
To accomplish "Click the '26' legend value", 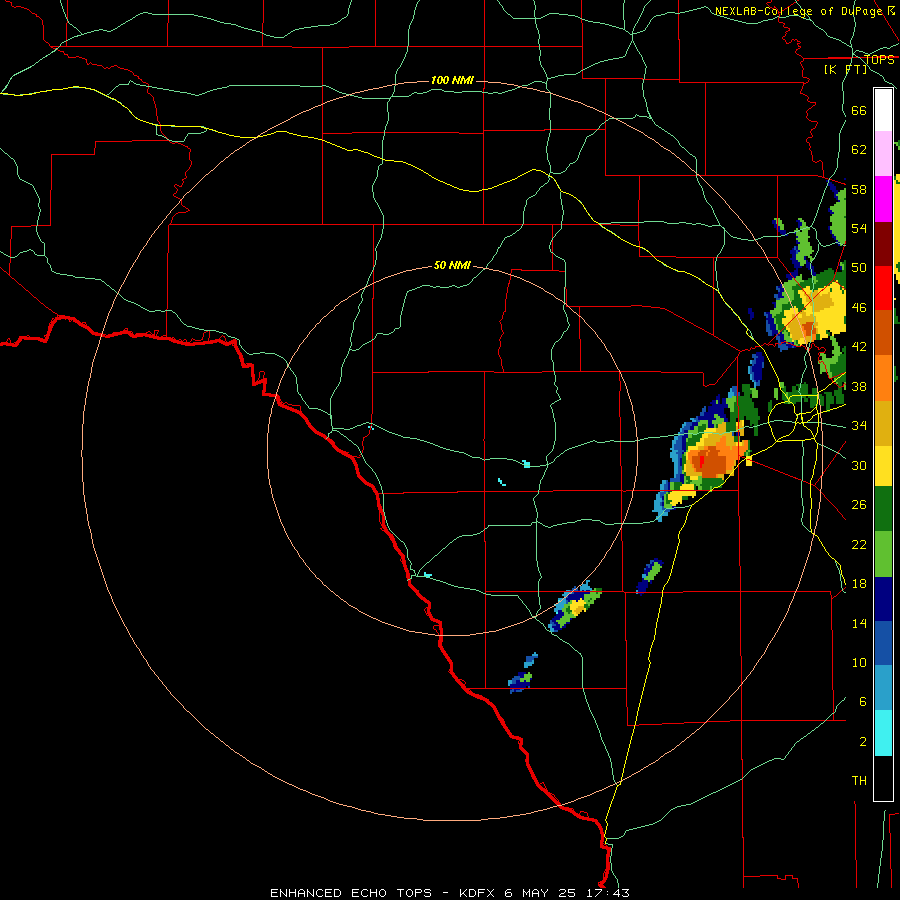I will click(859, 505).
